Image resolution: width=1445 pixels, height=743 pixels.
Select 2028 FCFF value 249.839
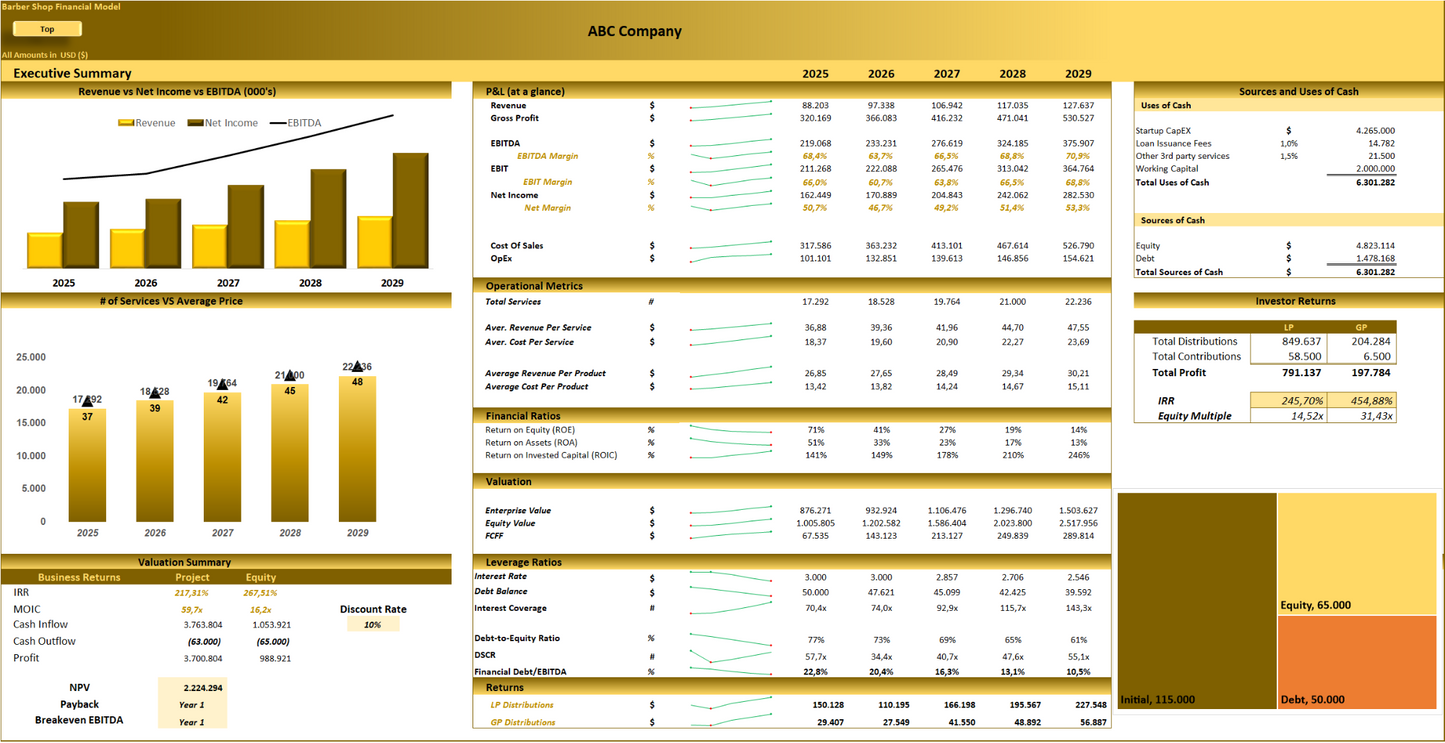click(x=1013, y=536)
